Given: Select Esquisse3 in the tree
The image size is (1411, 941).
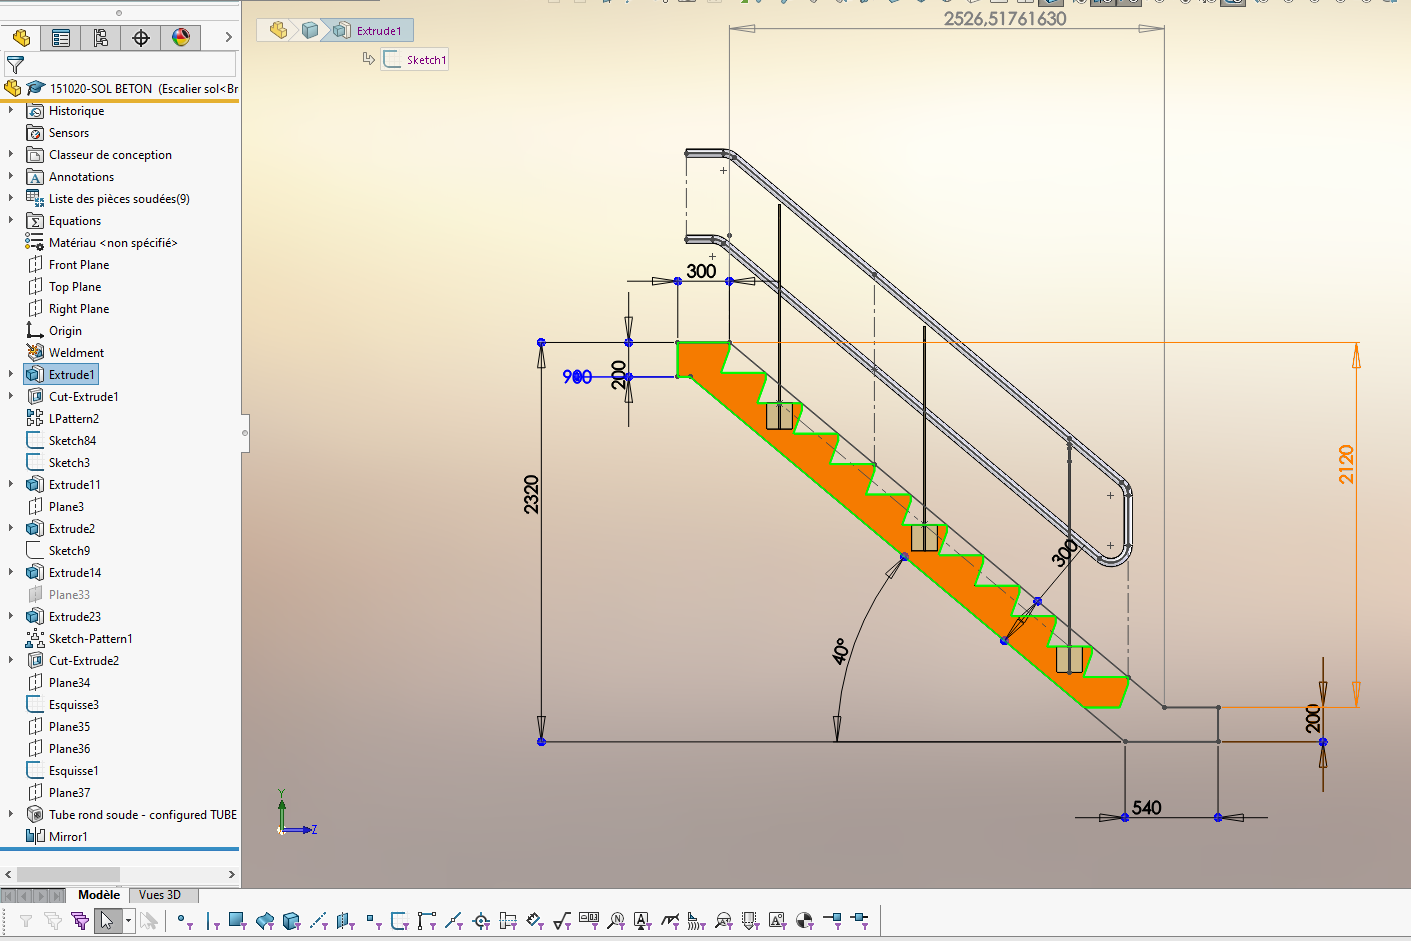Looking at the screenshot, I should [73, 705].
